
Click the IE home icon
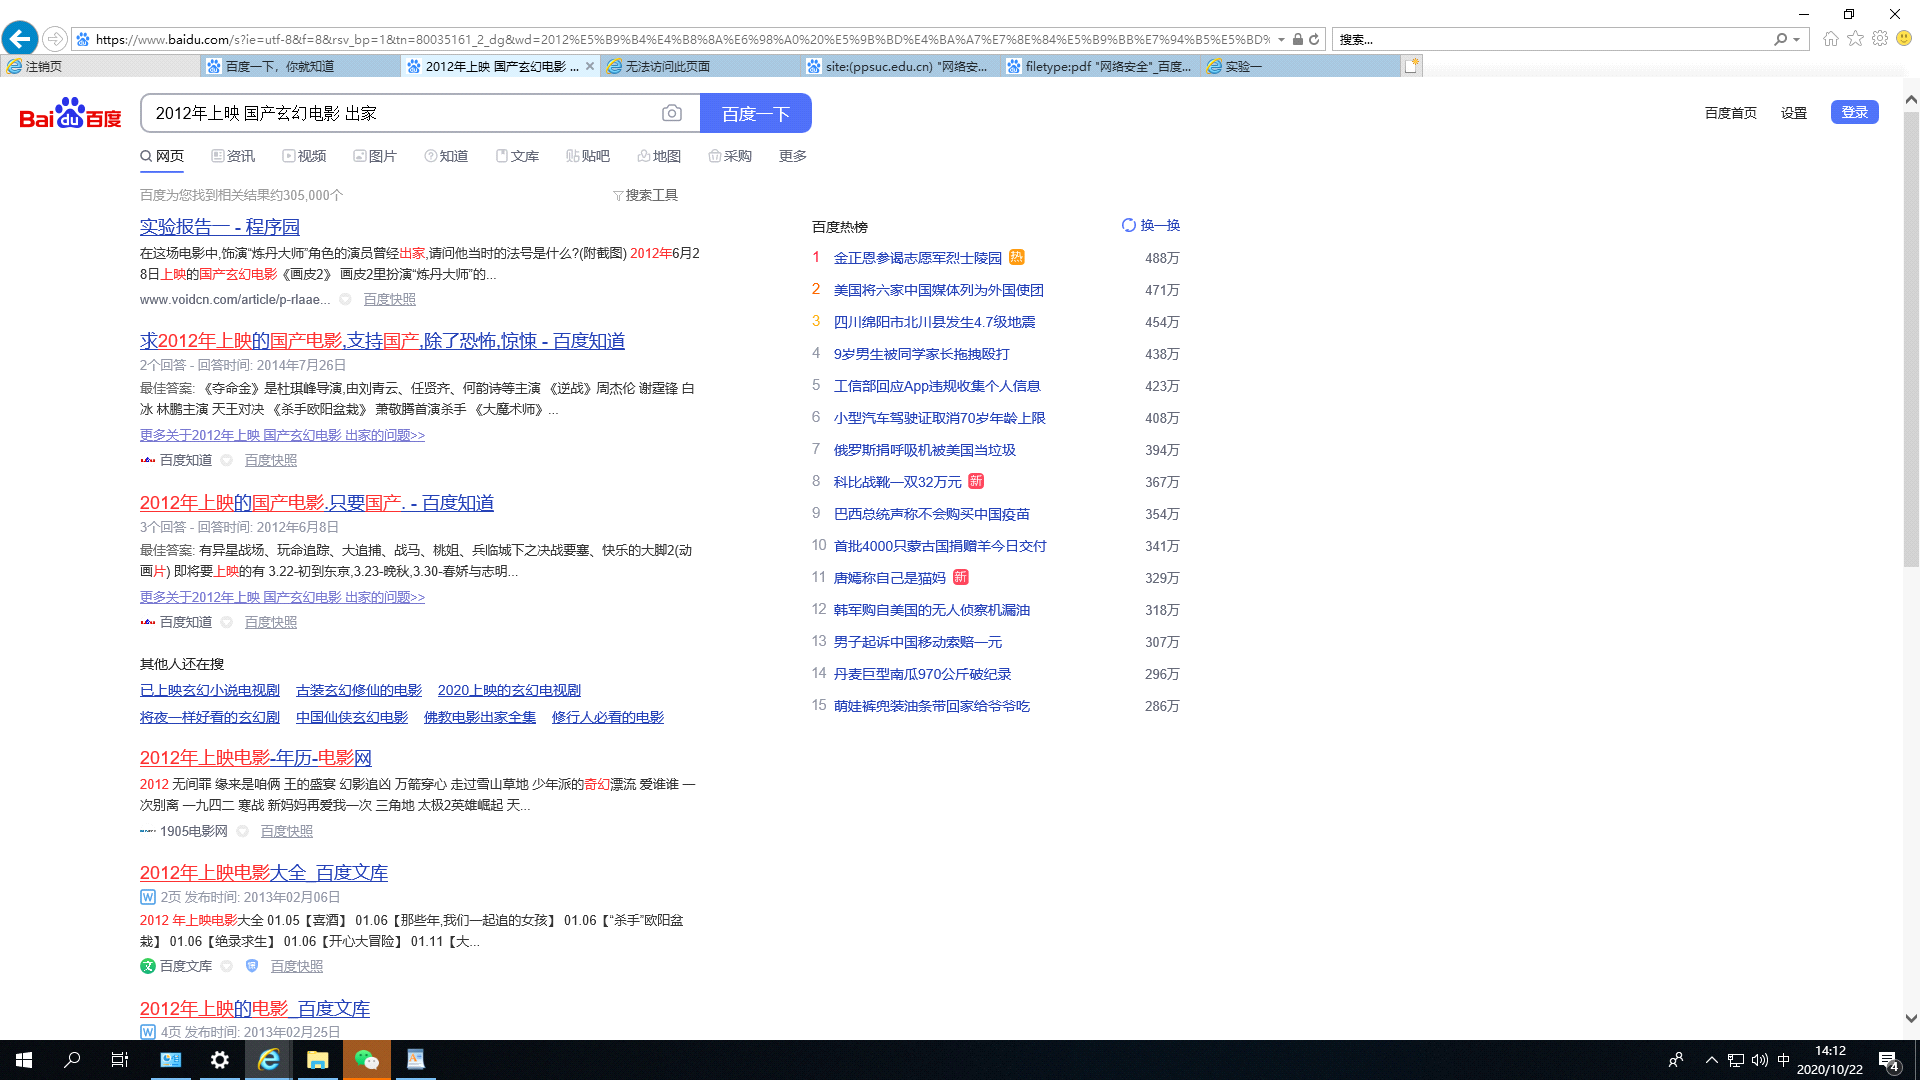coord(1830,39)
